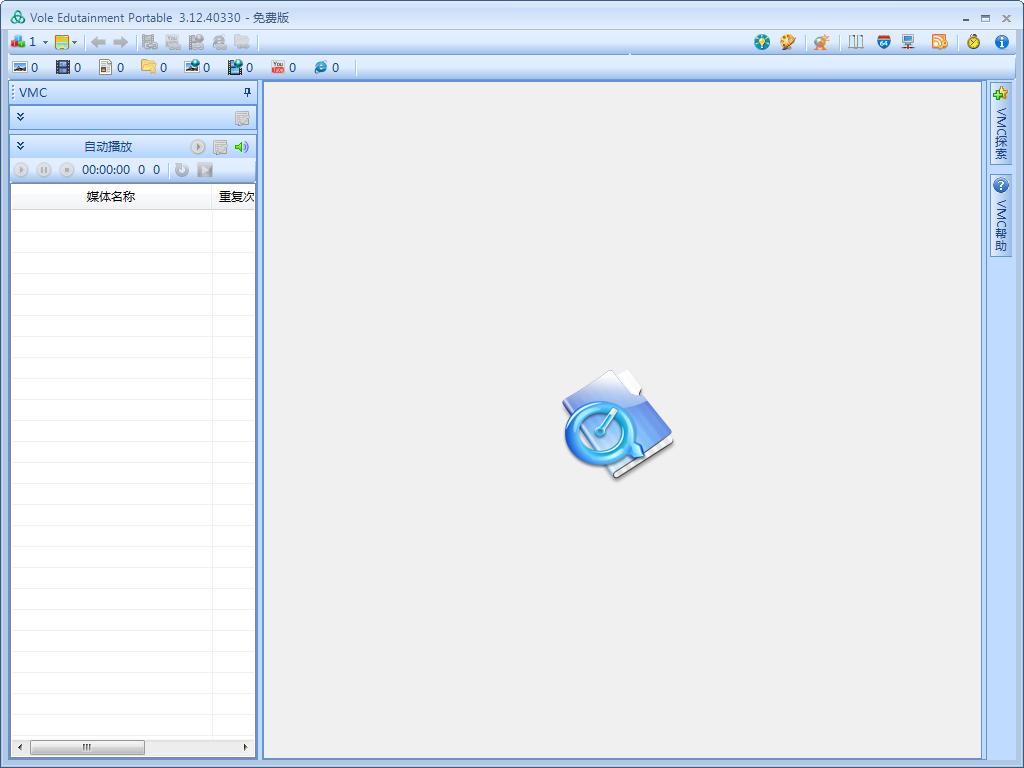Click the orange RSS feed icon
The image size is (1024, 768).
[x=939, y=42]
